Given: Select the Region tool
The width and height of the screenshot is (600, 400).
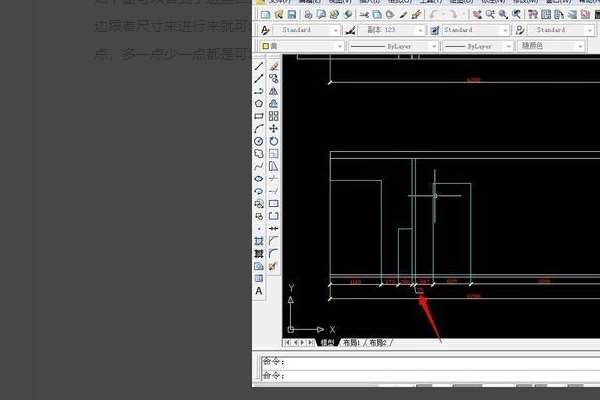Looking at the screenshot, I should point(259,266).
